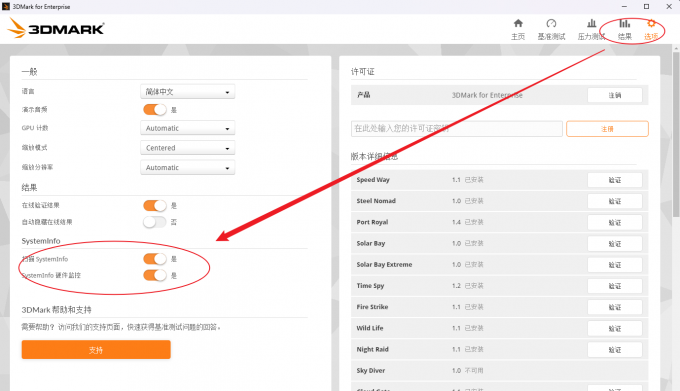The height and width of the screenshot is (391, 680).
Task: Enable auto-hide online results switch
Action: click(x=155, y=222)
